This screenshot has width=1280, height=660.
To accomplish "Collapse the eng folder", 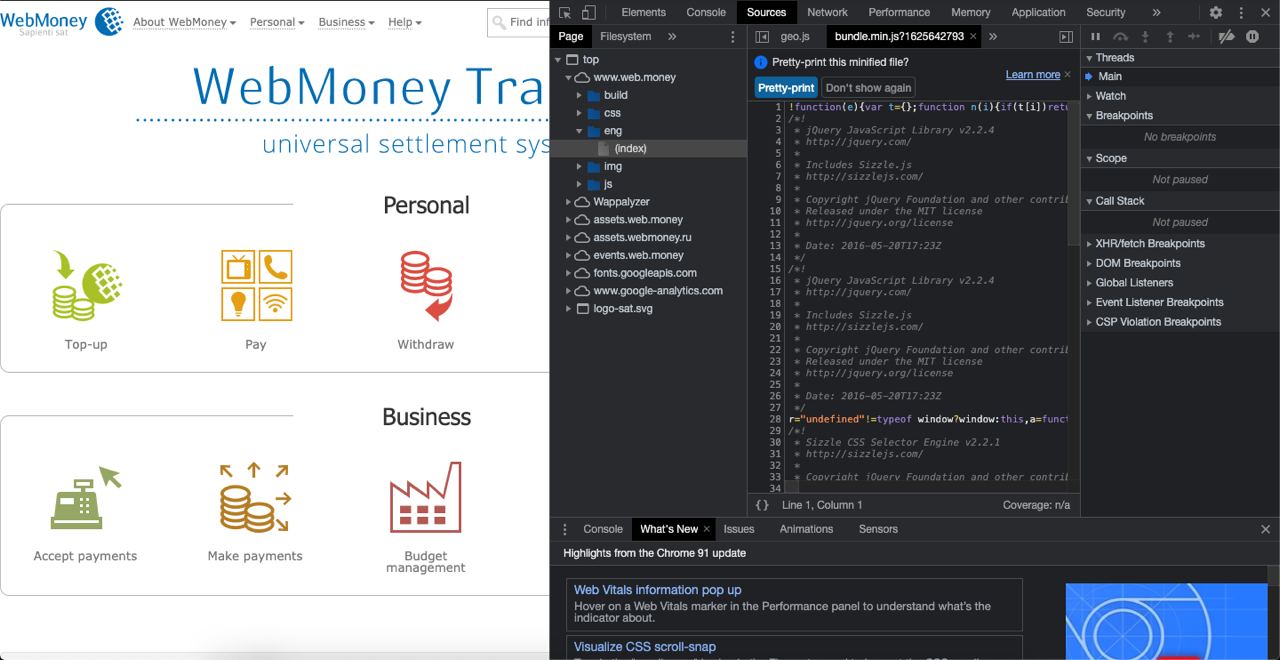I will pyautogui.click(x=580, y=131).
